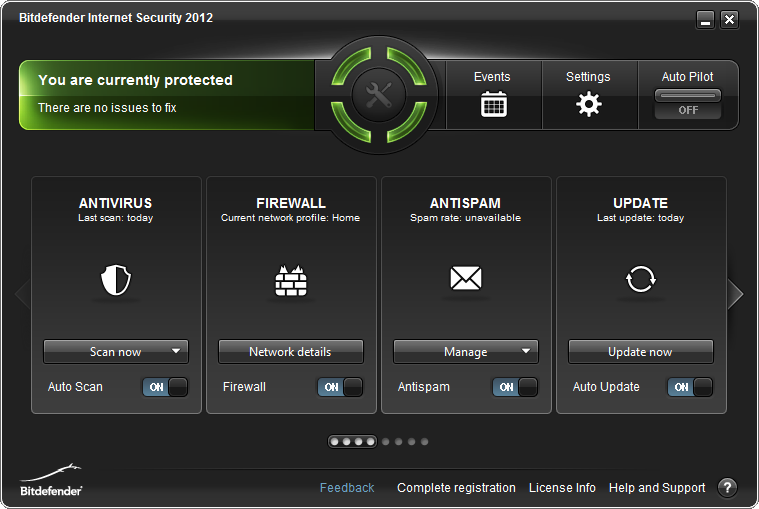Open the Events calendar icon
This screenshot has width=759, height=509.
pyautogui.click(x=492, y=104)
